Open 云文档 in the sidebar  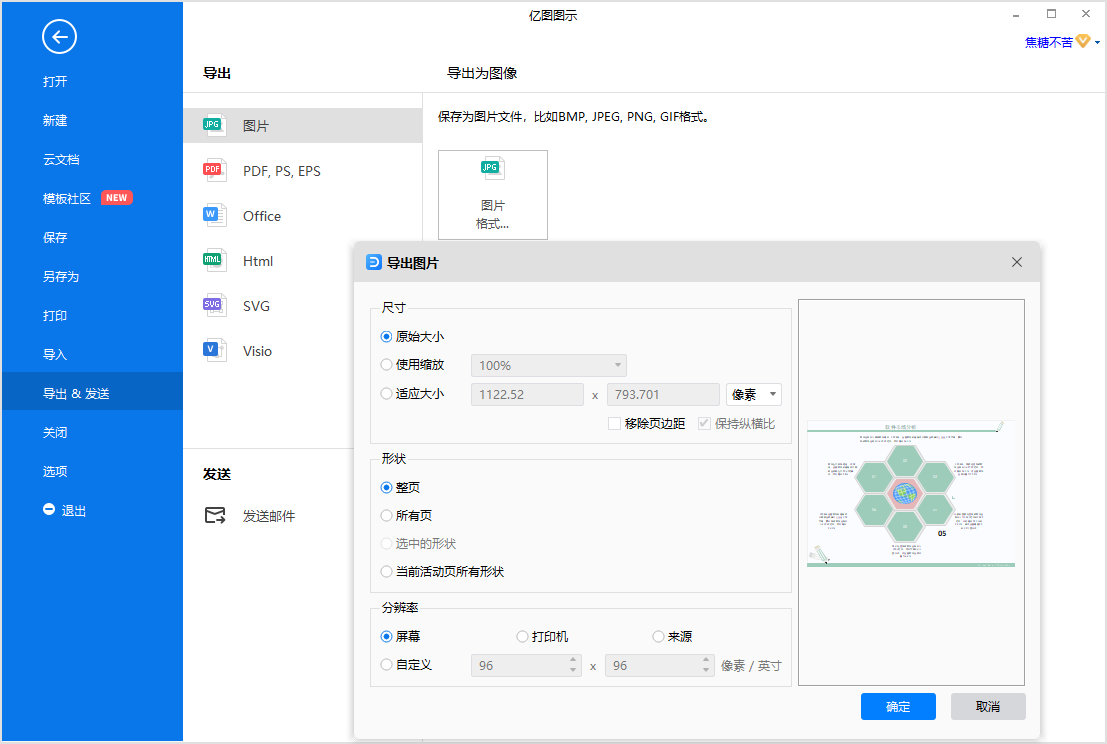tap(61, 160)
